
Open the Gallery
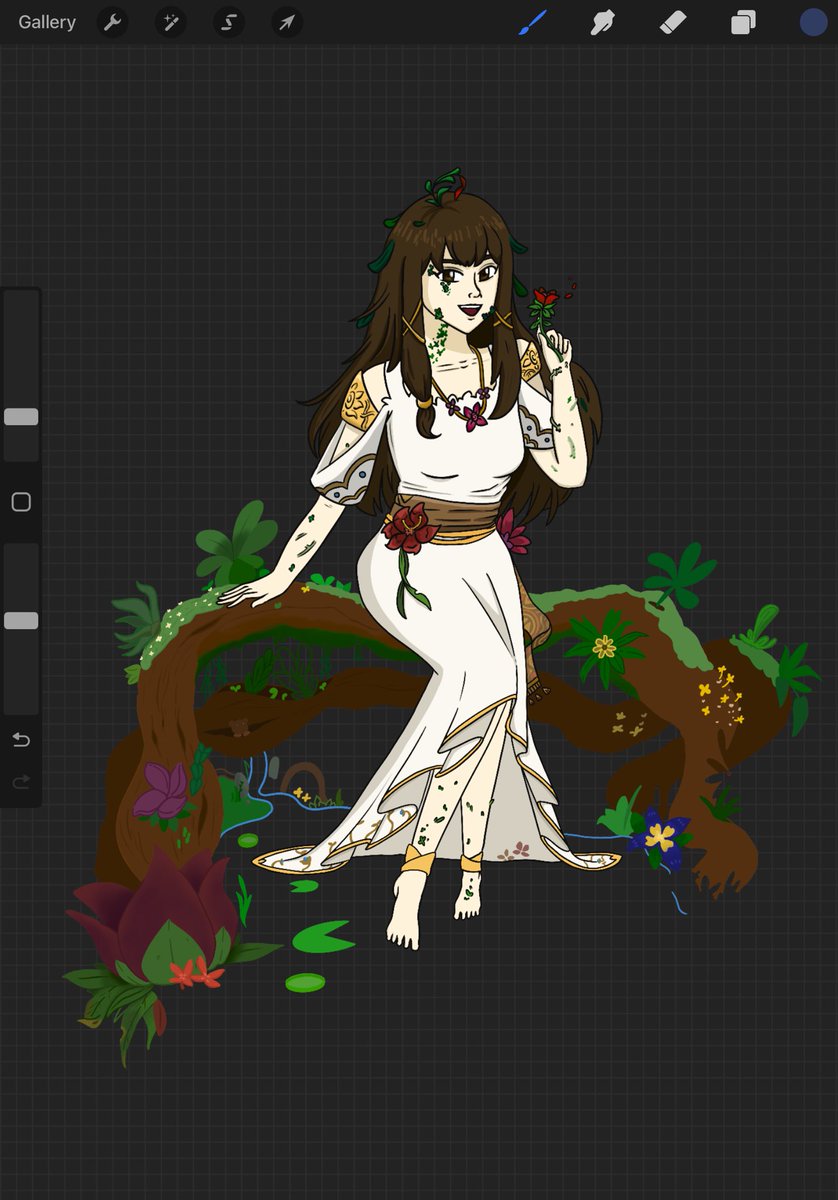tap(47, 22)
